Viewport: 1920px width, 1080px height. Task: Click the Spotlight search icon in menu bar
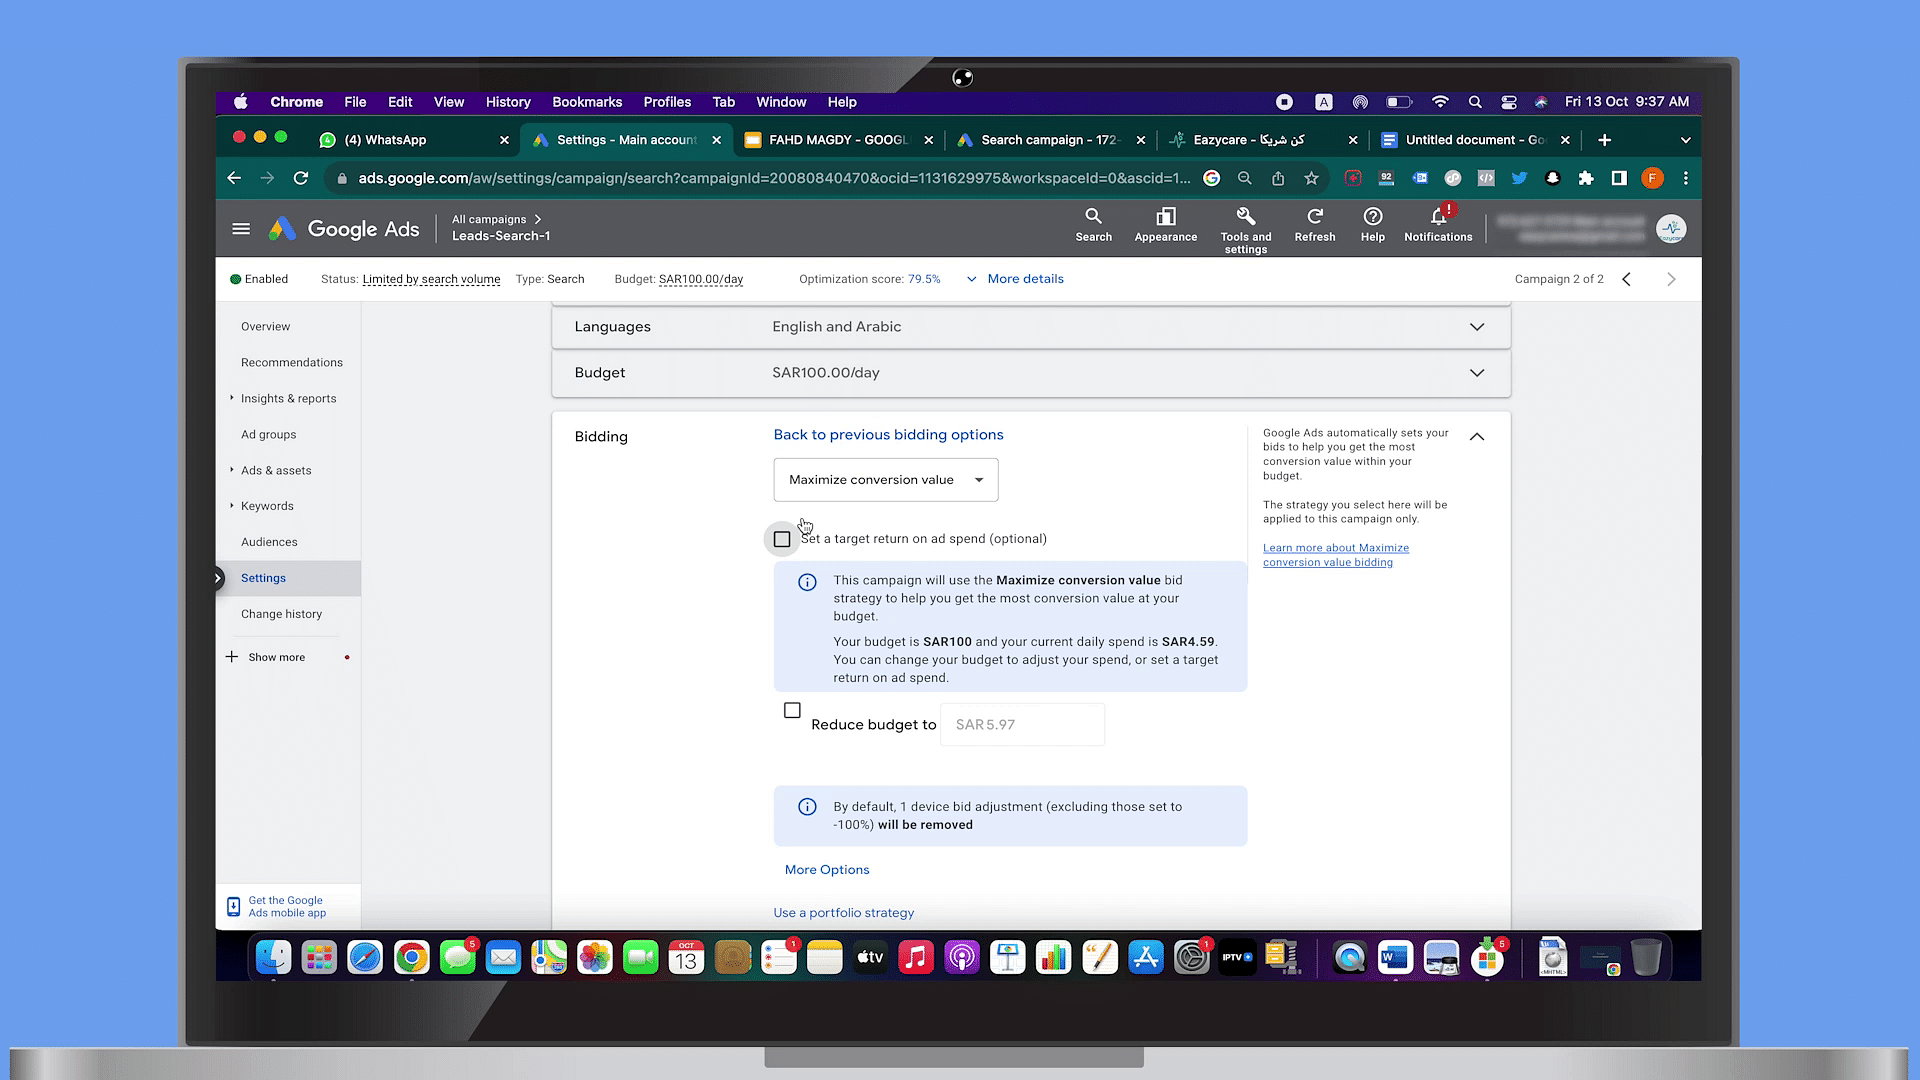(x=1475, y=102)
